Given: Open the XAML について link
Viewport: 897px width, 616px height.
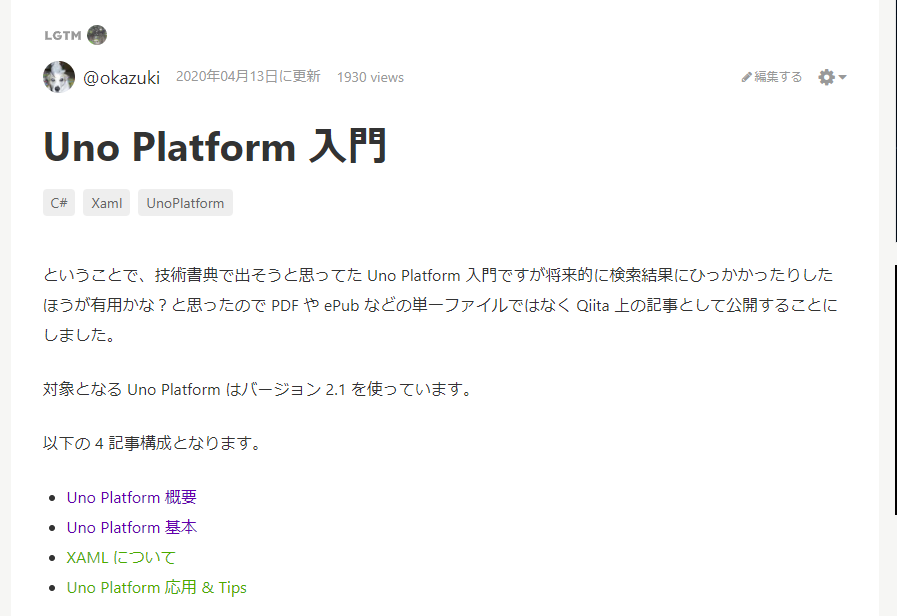Looking at the screenshot, I should 121,557.
